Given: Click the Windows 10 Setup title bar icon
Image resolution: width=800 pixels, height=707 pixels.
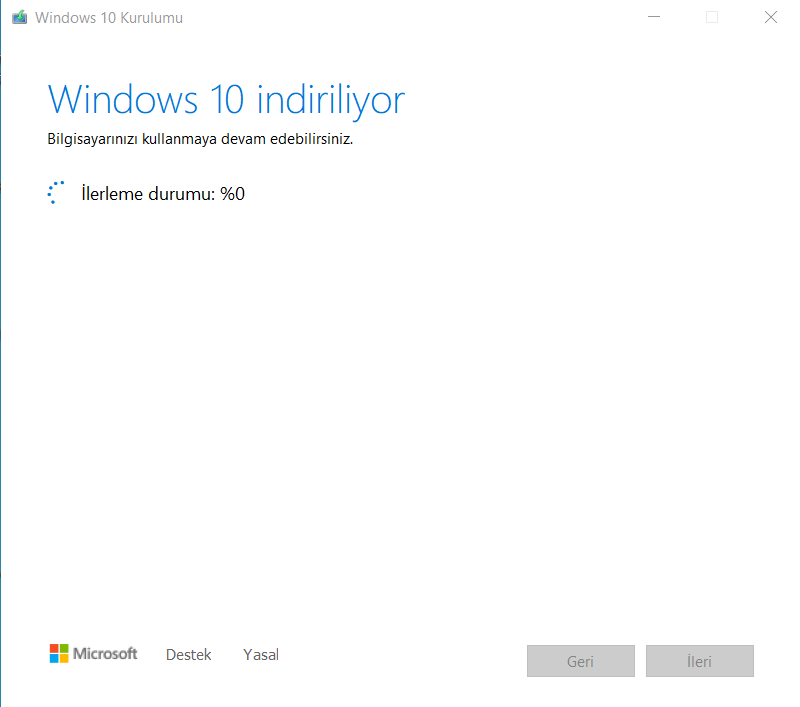Looking at the screenshot, I should coord(19,17).
